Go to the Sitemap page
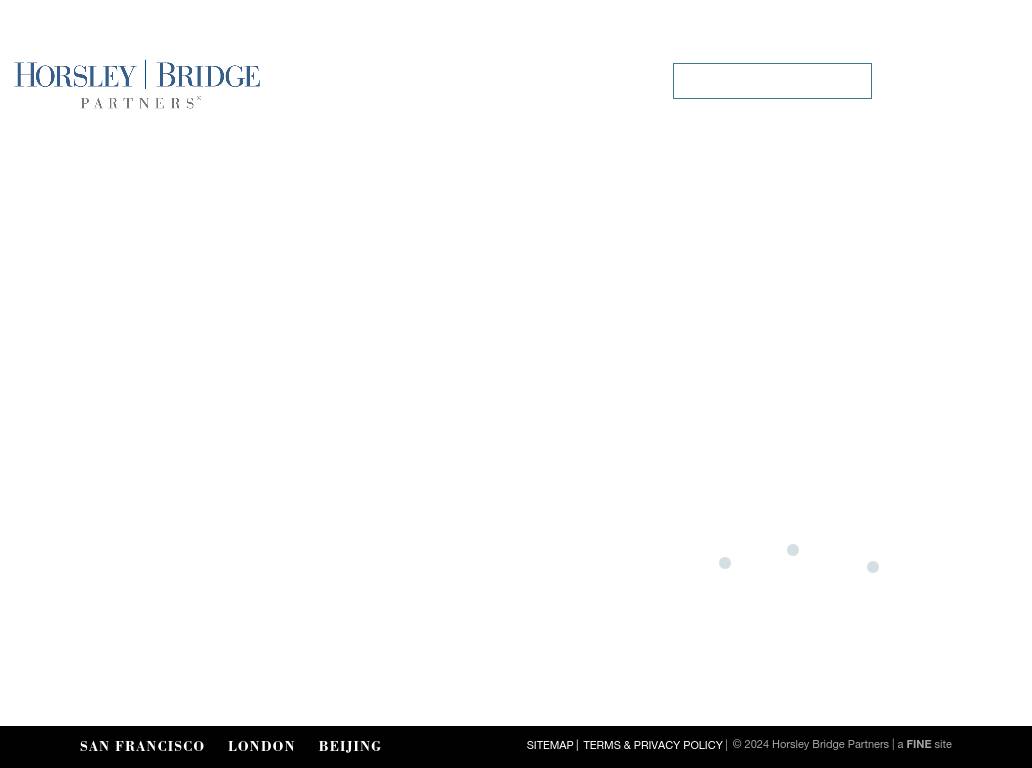The image size is (1032, 768). point(550,746)
